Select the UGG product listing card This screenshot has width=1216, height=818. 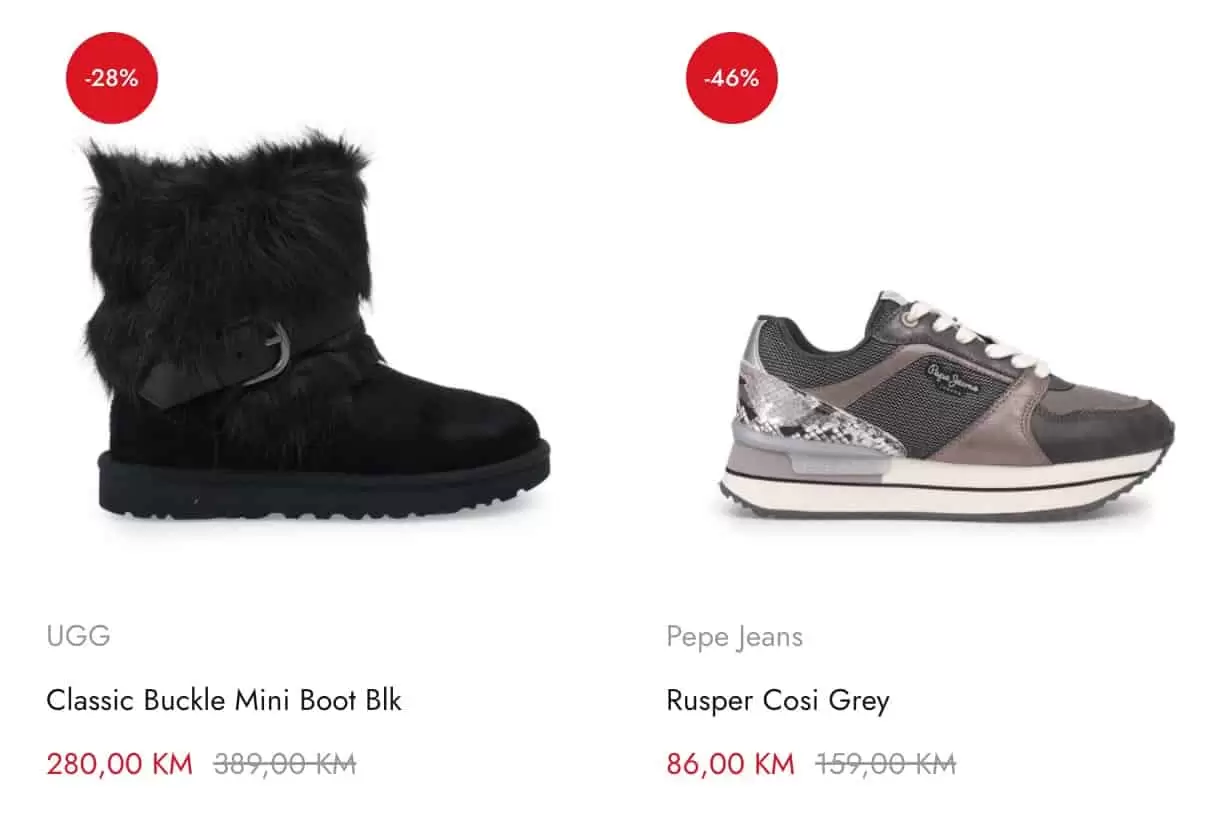coord(300,400)
